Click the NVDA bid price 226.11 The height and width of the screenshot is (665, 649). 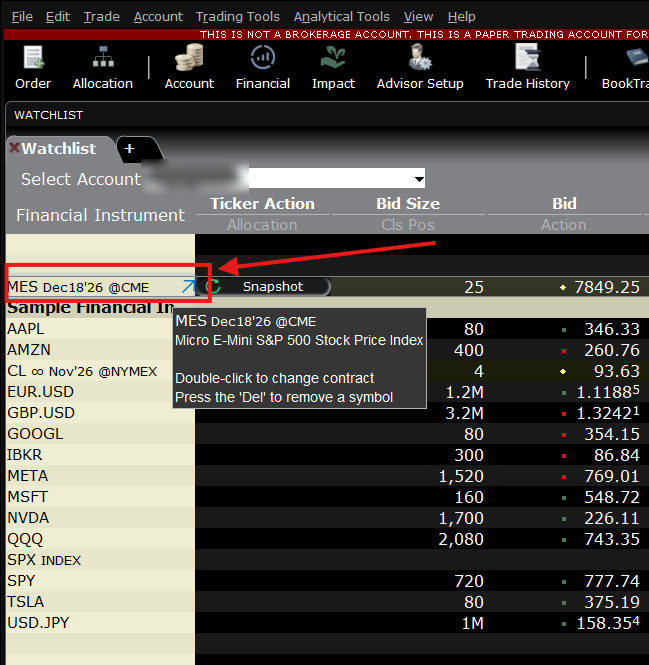(612, 518)
